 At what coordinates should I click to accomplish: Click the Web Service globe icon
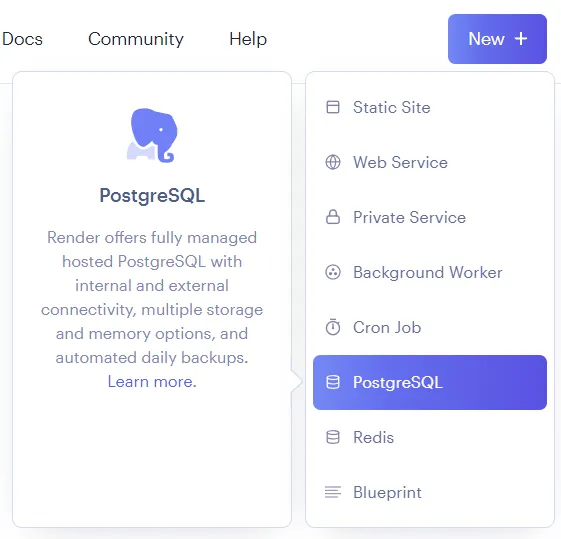tap(333, 162)
